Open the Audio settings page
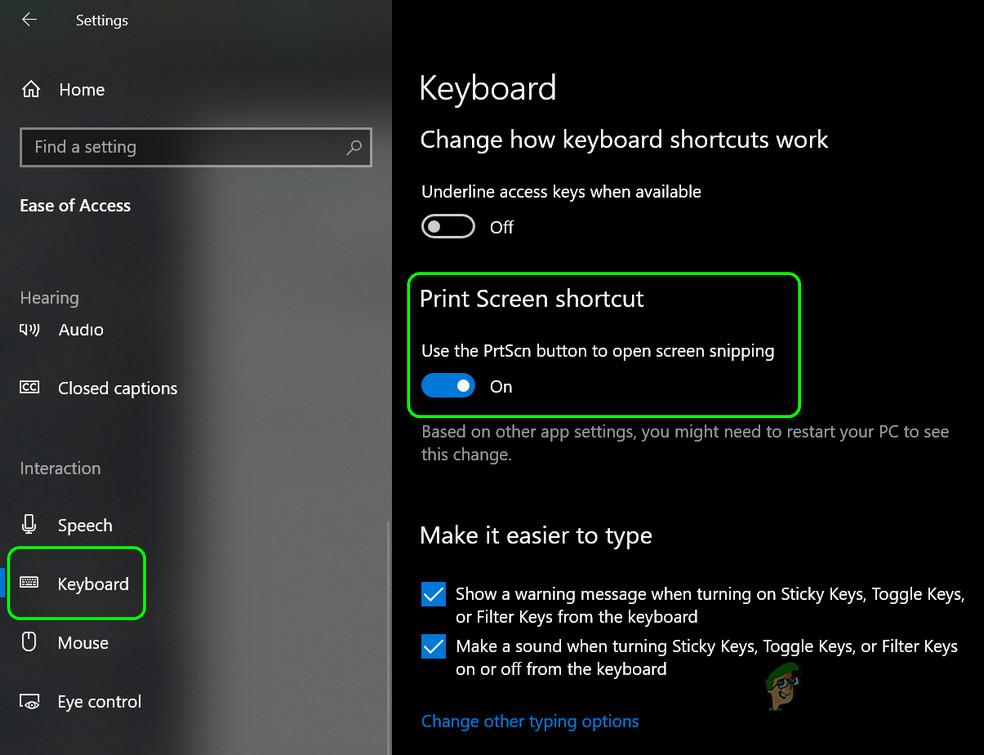This screenshot has height=755, width=984. (81, 329)
